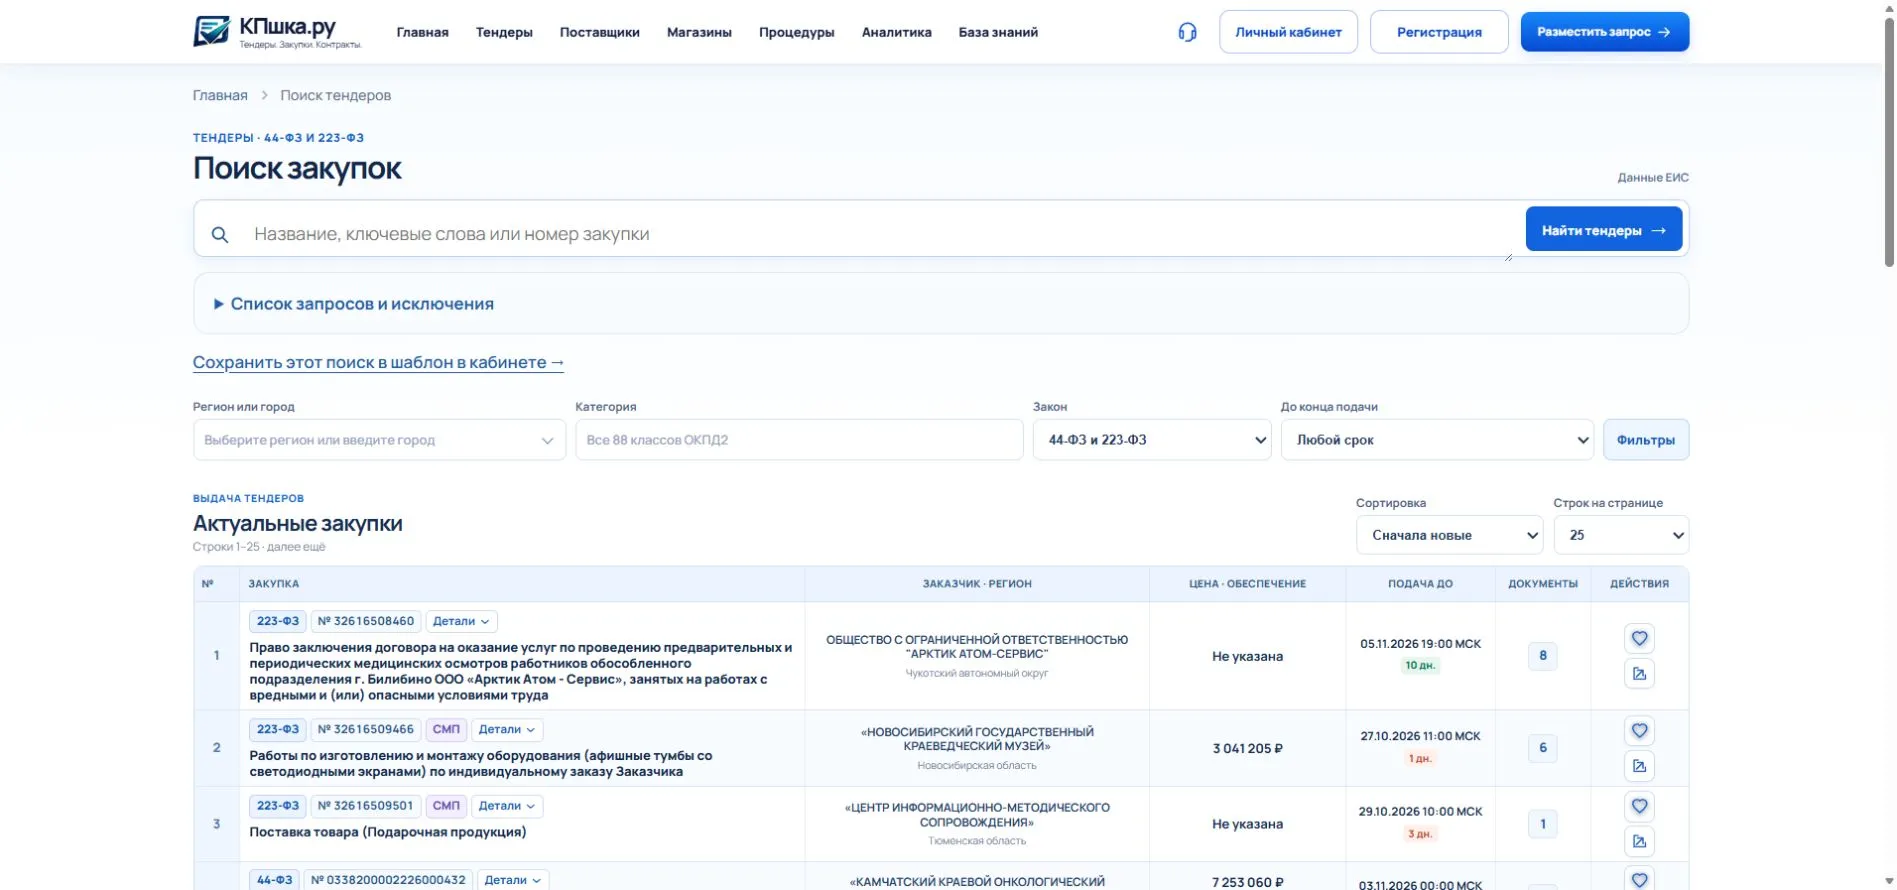Click the Категория ОКПД2 field

pos(799,440)
